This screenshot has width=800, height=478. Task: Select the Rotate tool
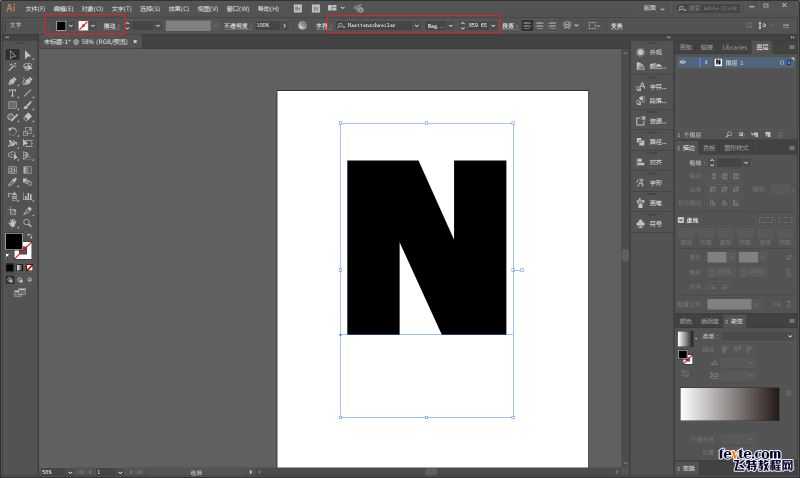(x=12, y=131)
